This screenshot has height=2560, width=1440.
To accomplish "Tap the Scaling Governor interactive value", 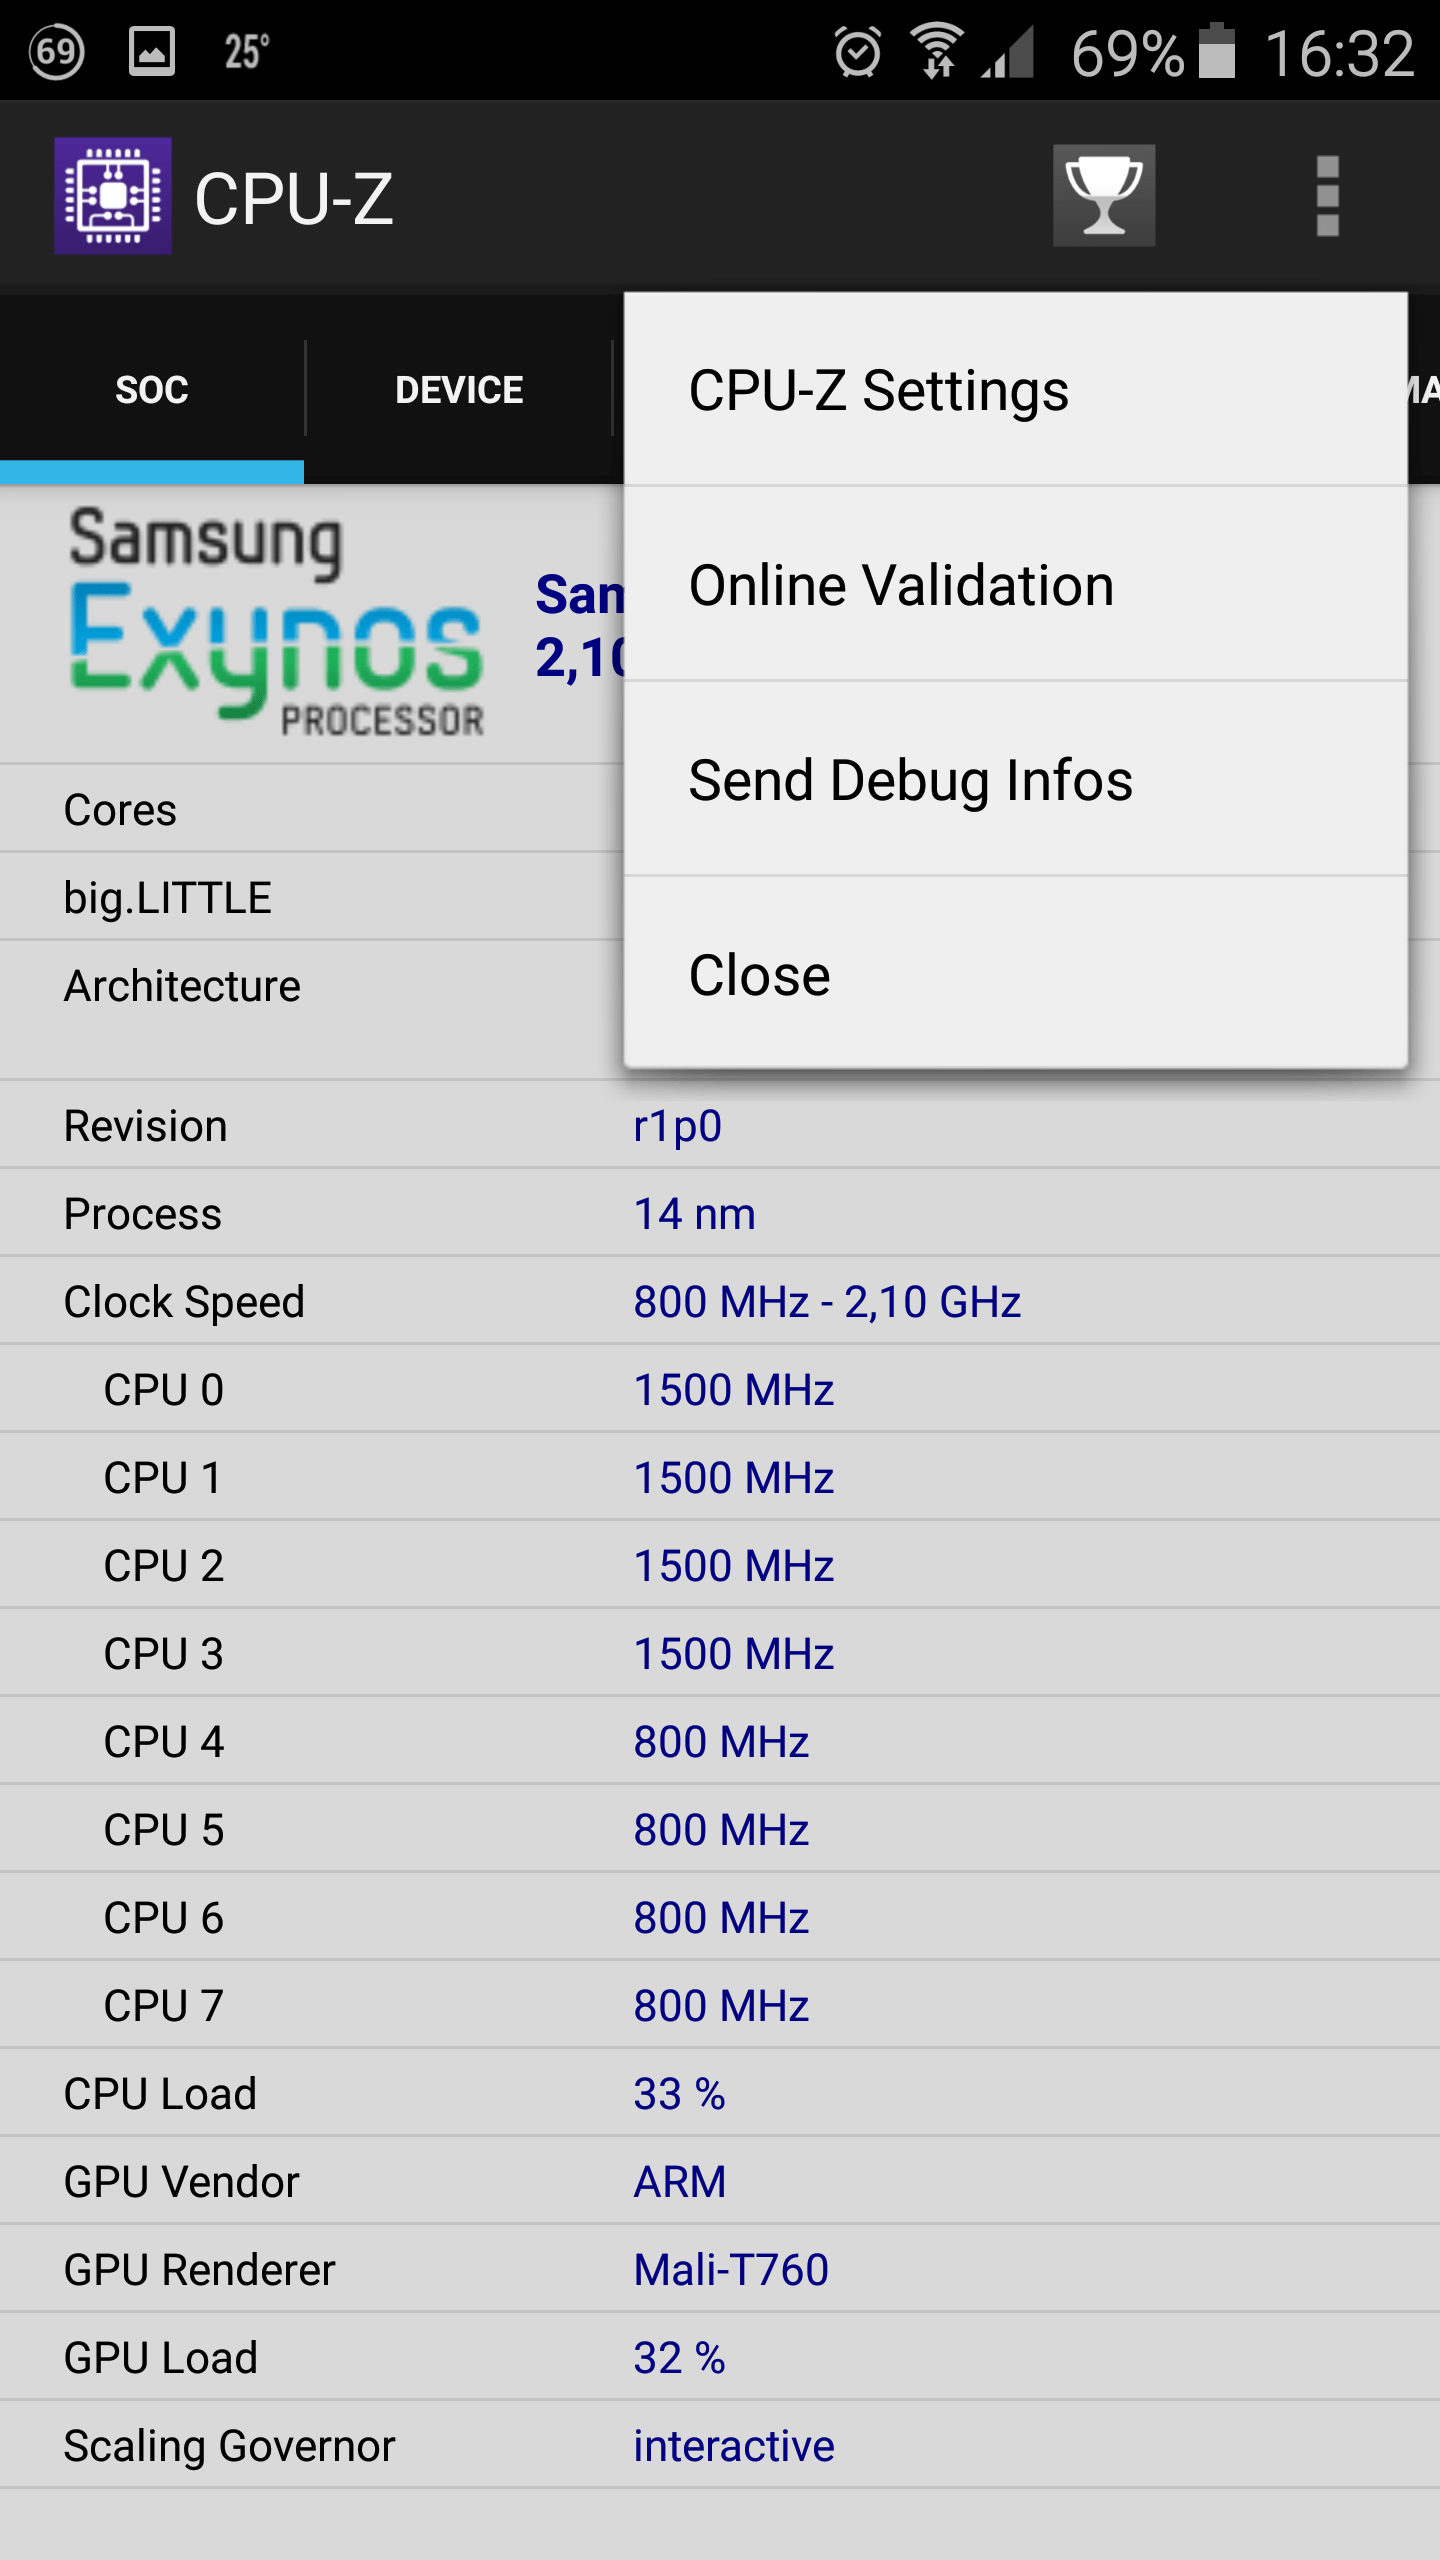I will pyautogui.click(x=733, y=2446).
